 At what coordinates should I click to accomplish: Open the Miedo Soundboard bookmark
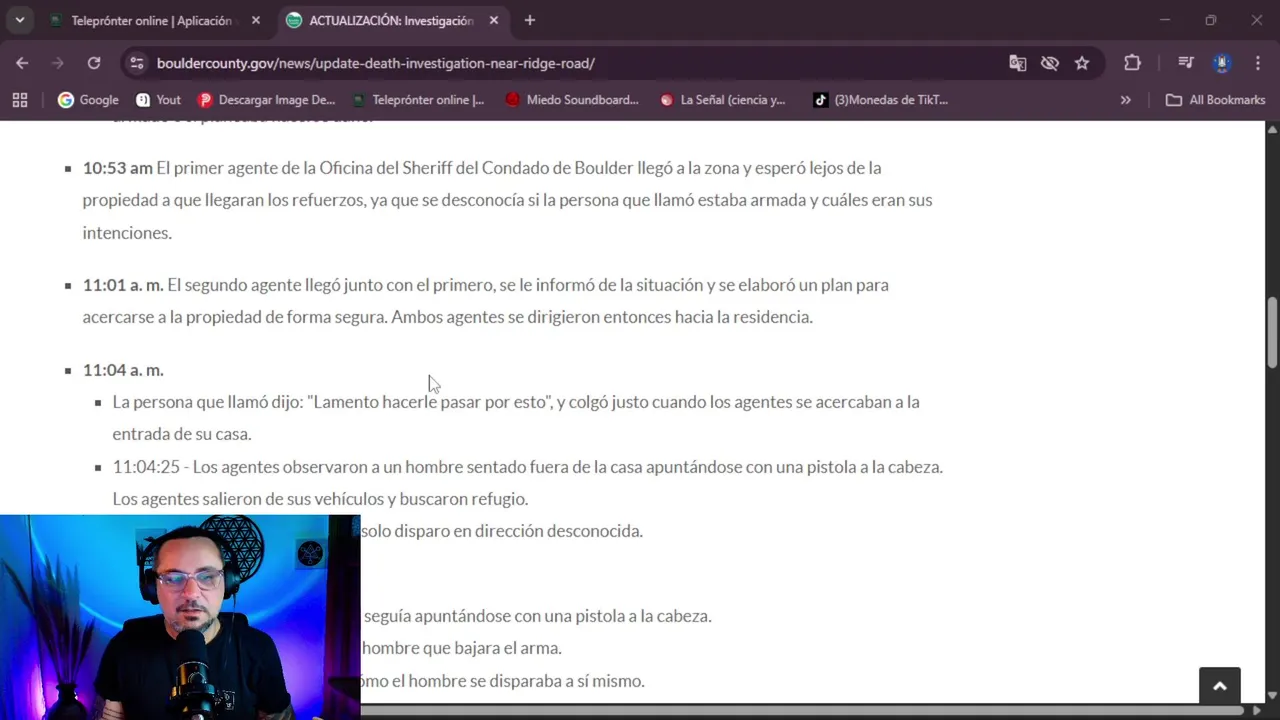pos(572,100)
